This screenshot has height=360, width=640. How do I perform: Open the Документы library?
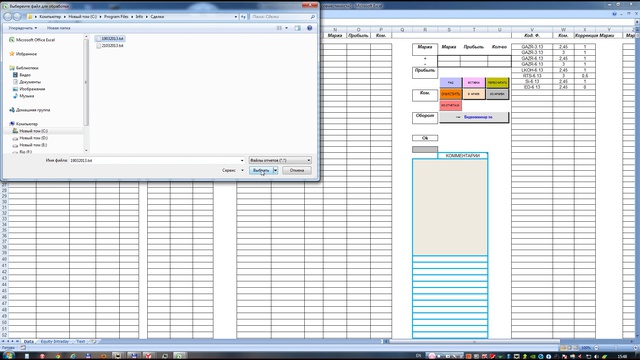point(27,82)
